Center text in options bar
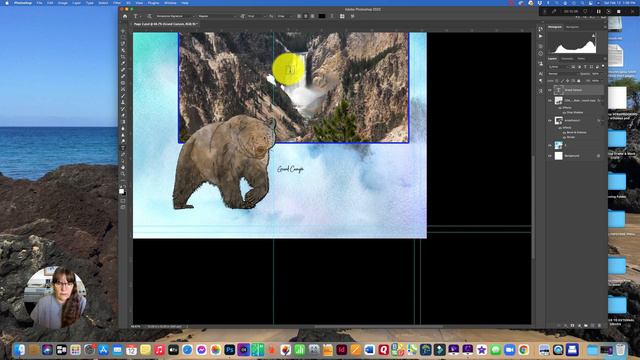 pyautogui.click(x=305, y=16)
